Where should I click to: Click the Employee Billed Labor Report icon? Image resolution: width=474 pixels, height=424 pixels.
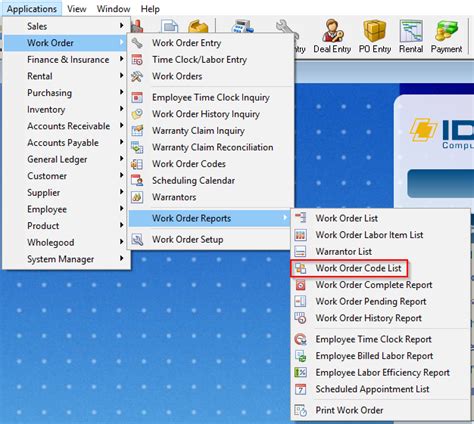point(301,356)
